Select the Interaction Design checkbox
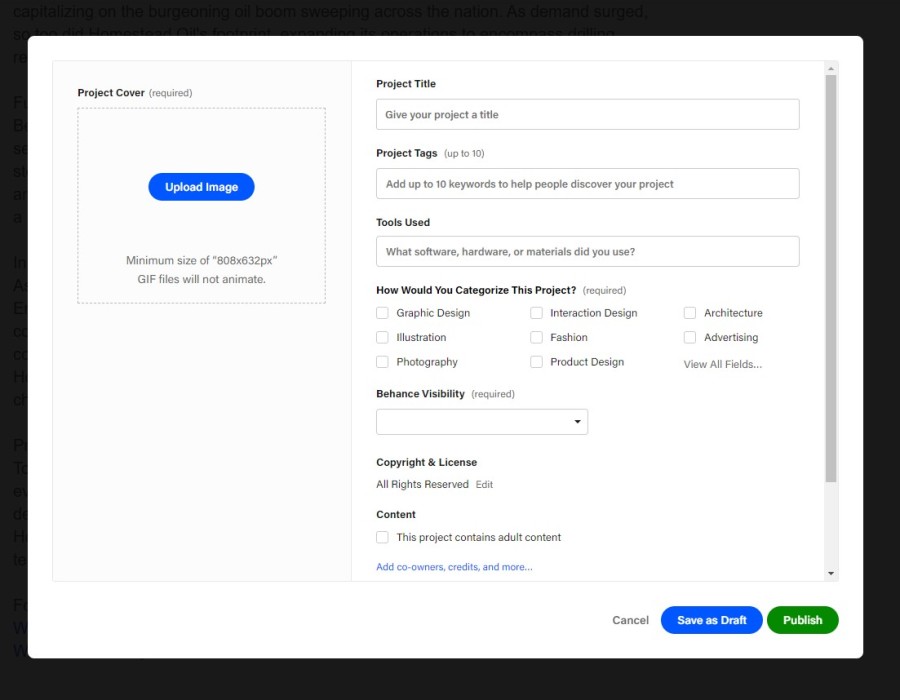 coord(536,313)
